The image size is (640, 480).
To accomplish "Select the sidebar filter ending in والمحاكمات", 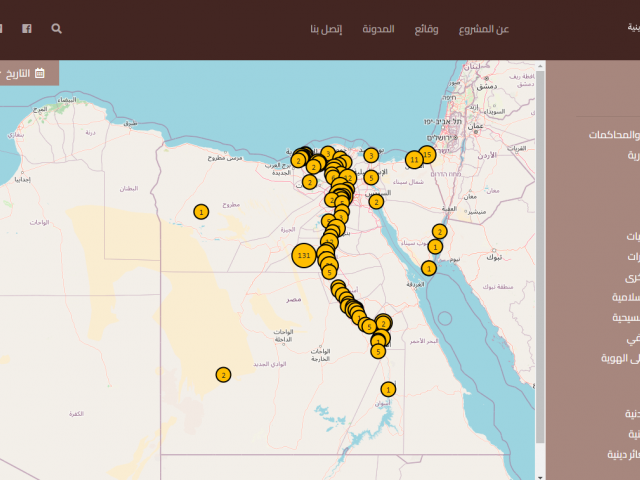I will (x=609, y=135).
